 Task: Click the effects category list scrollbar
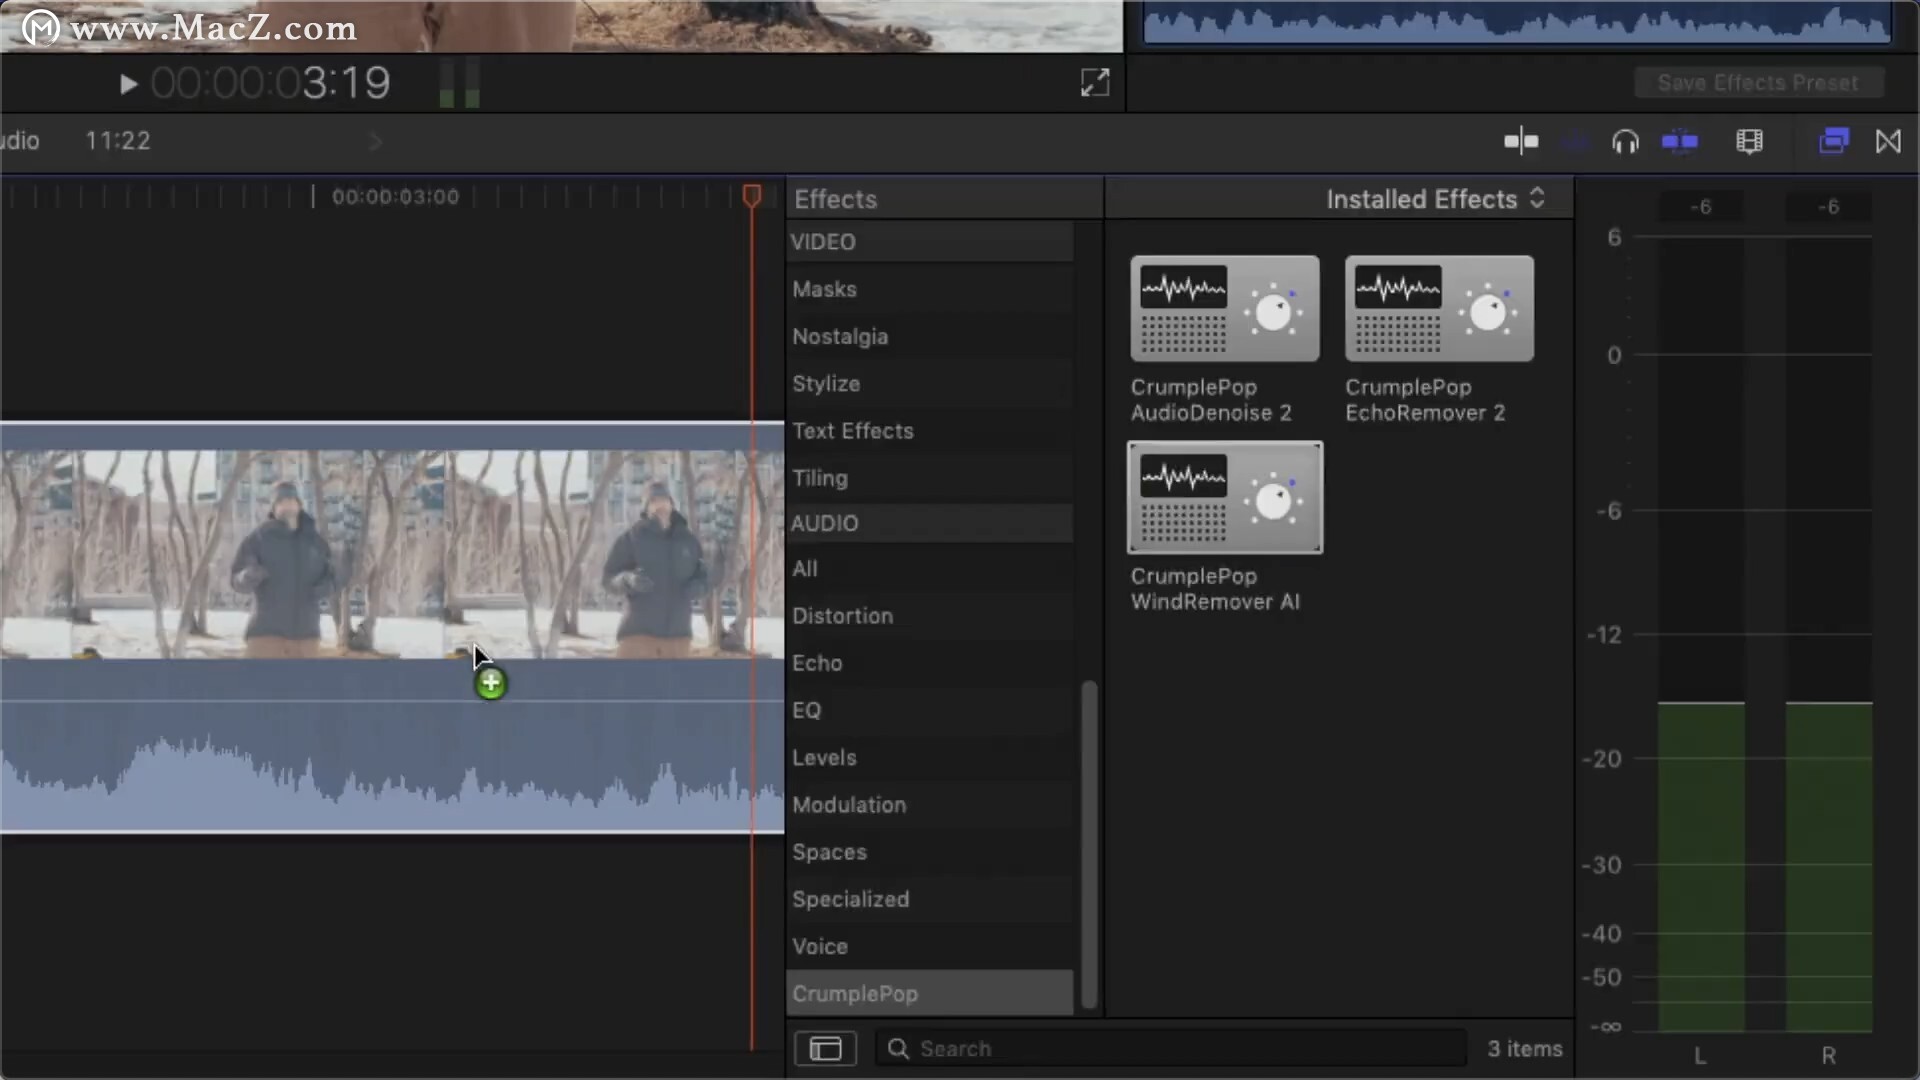pyautogui.click(x=1089, y=843)
